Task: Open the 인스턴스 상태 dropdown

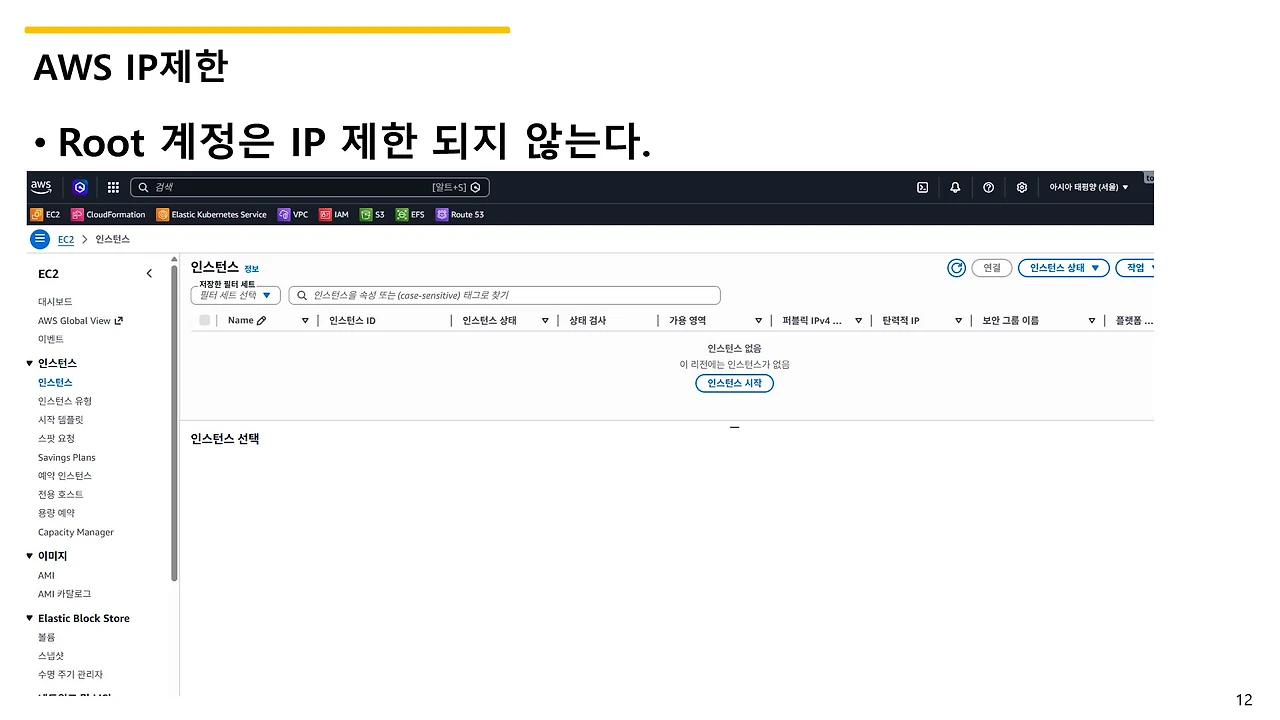Action: click(1063, 267)
